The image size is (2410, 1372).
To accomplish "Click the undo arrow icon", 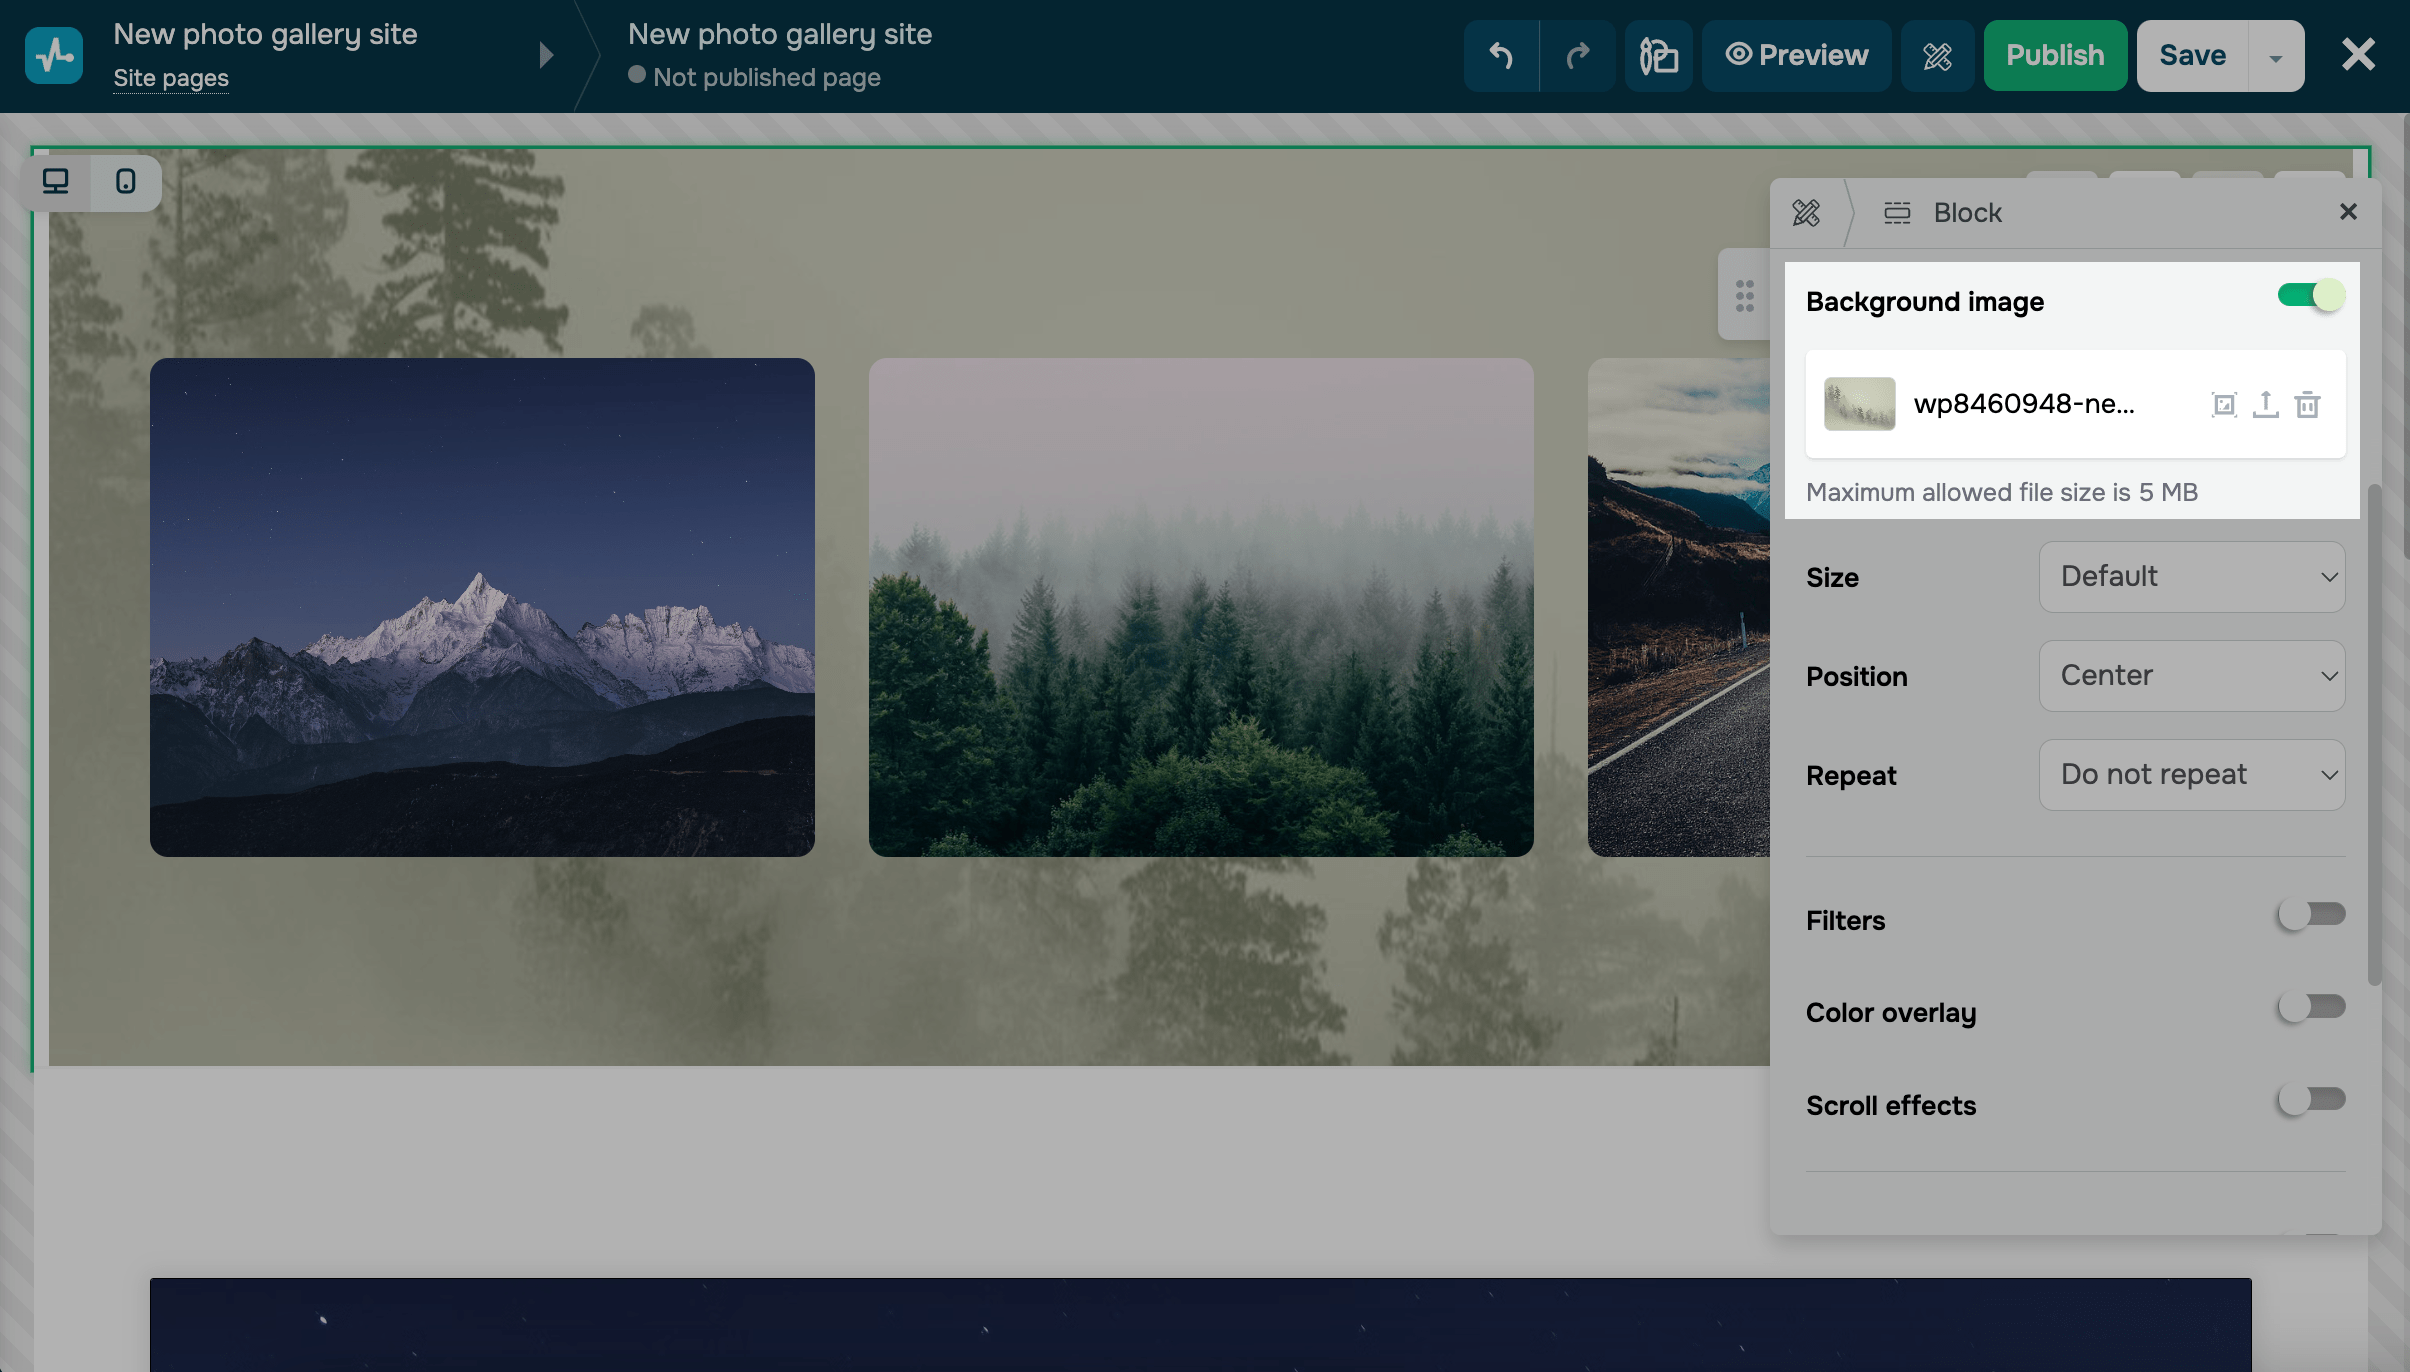I will click(x=1500, y=56).
